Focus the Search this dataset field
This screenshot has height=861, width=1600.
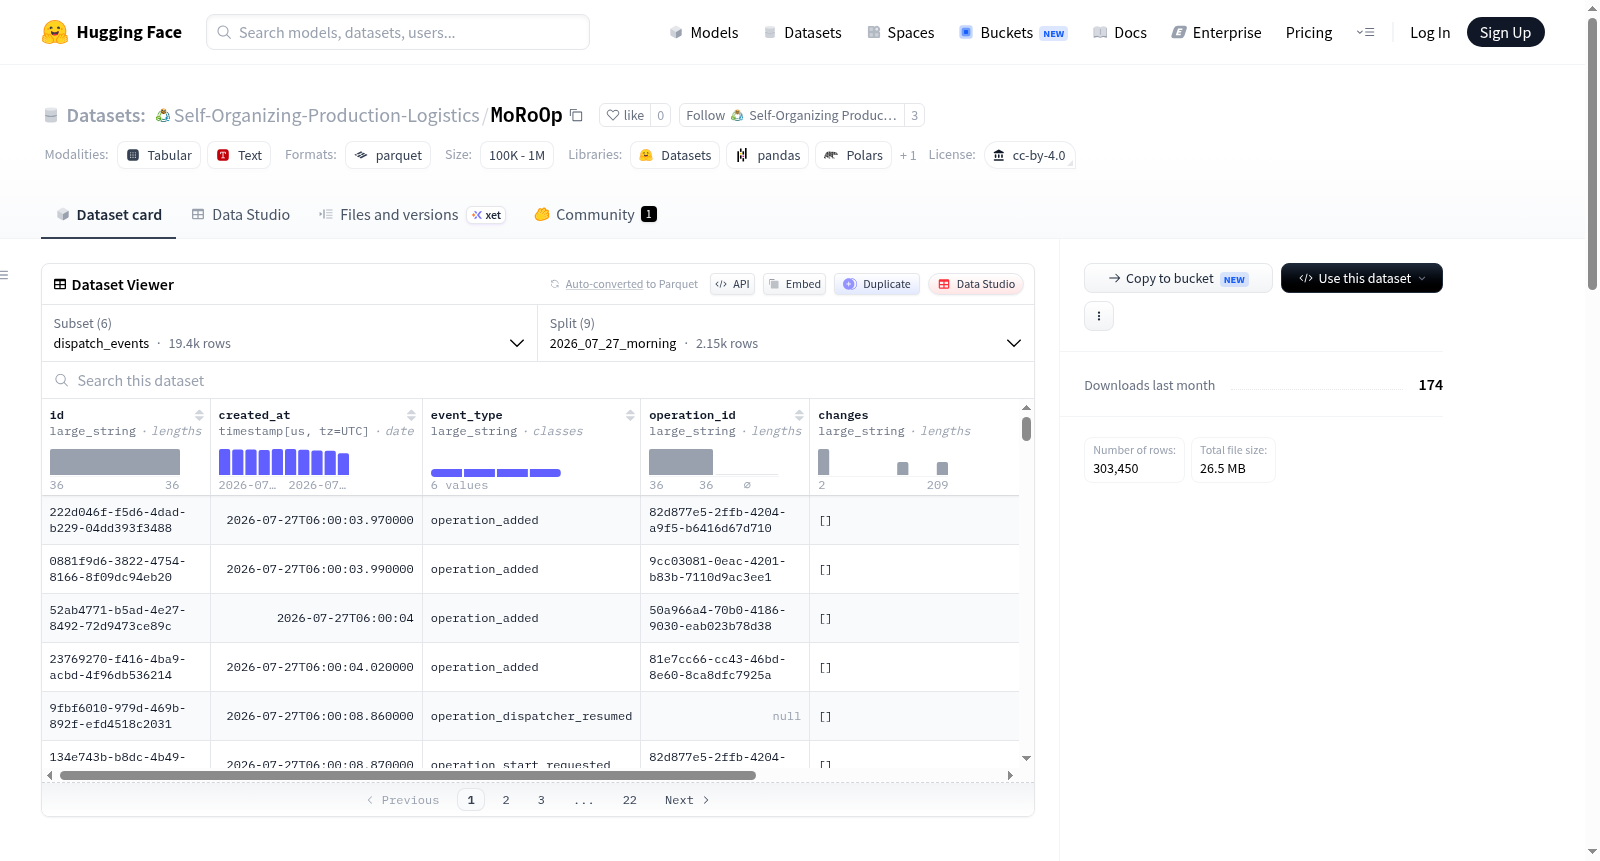tap(538, 381)
